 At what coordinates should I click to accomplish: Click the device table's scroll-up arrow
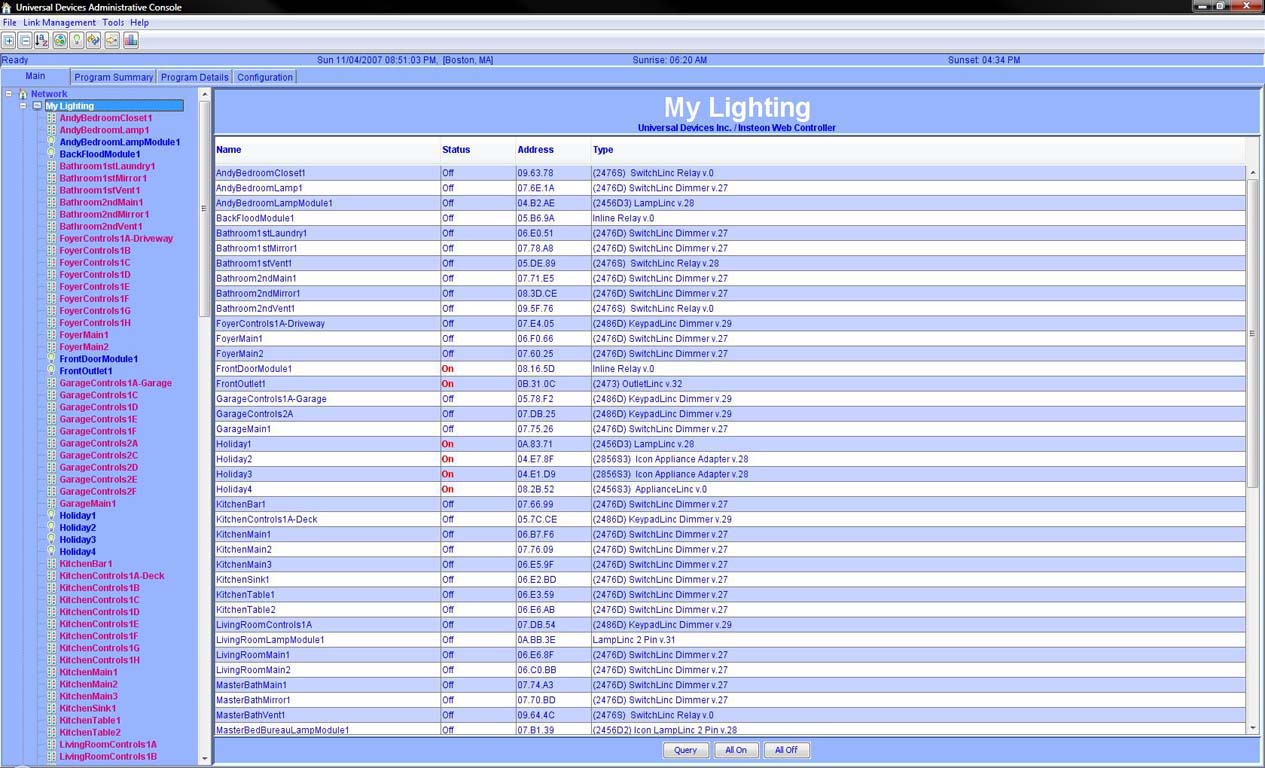1253,173
